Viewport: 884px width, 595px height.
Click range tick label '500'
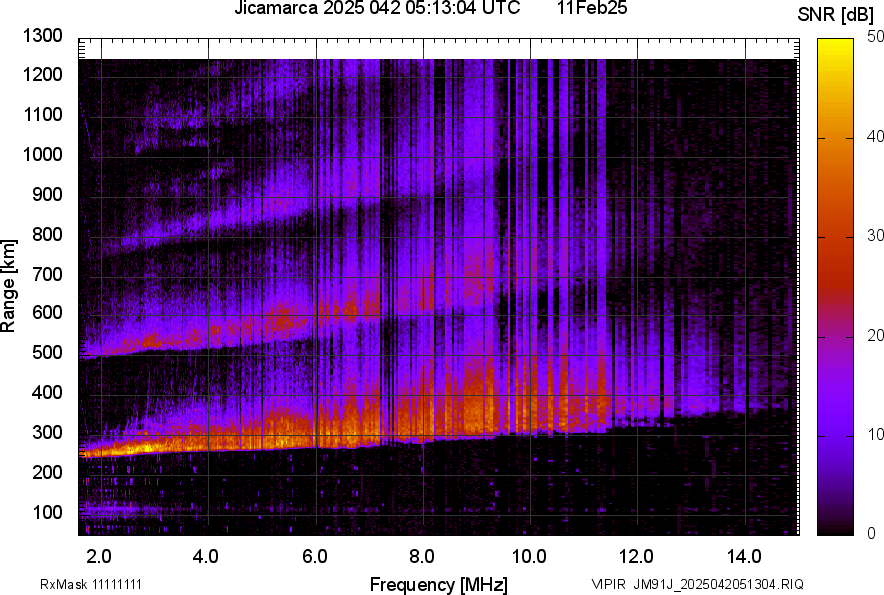47,352
